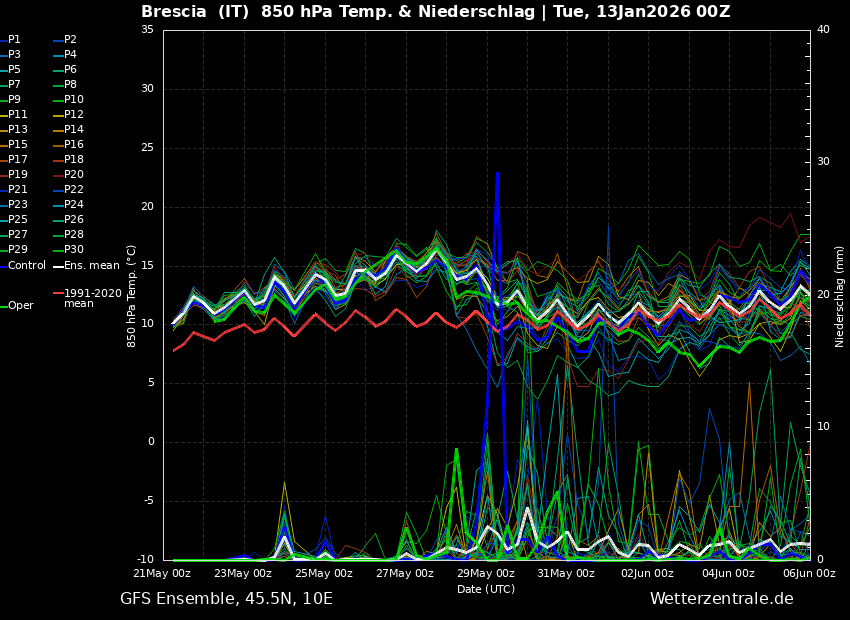The height and width of the screenshot is (620, 850).
Task: Click the 35 tick on the temperature axis
Action: coord(147,29)
